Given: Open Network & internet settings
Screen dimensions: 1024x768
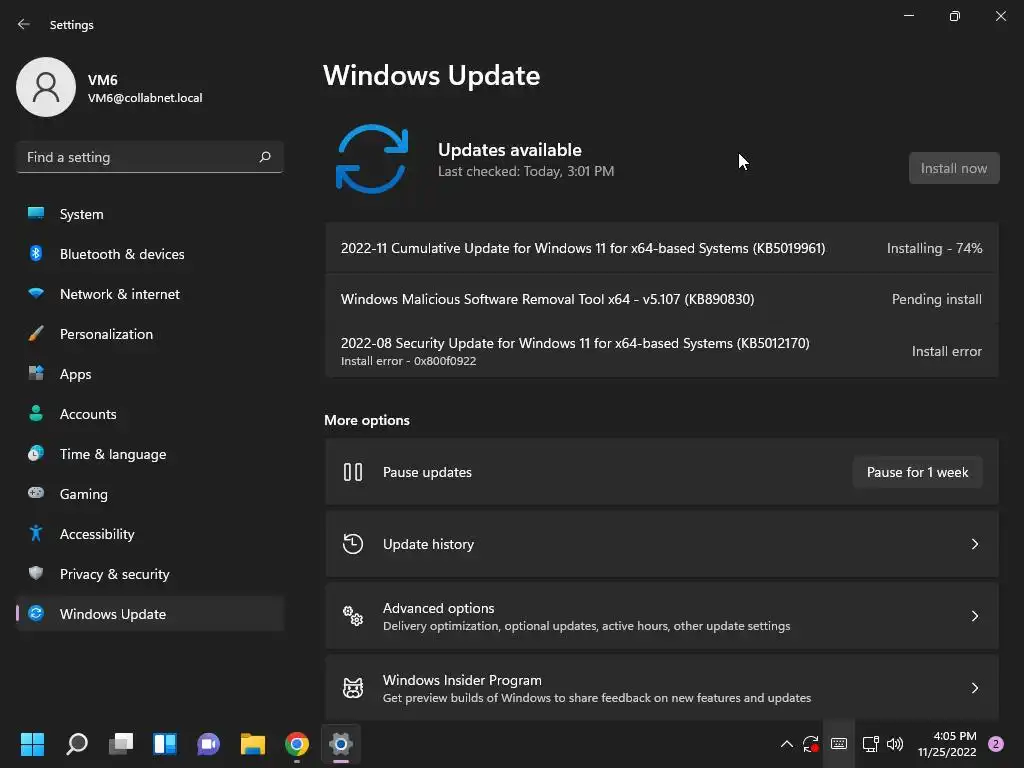Looking at the screenshot, I should click(150, 294).
